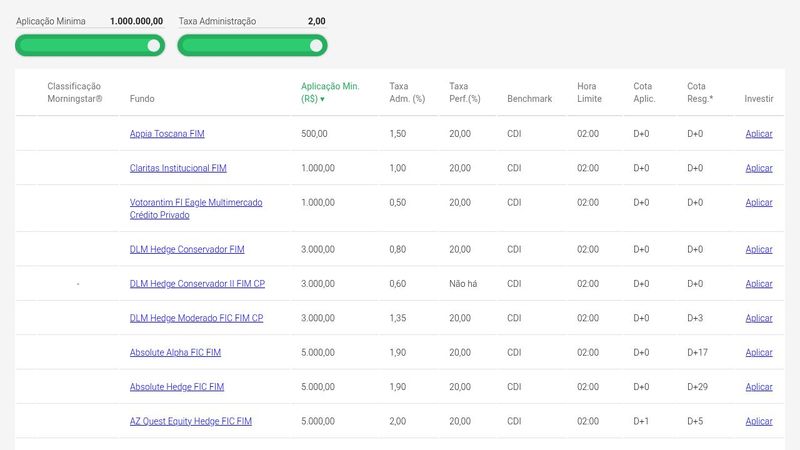800x450 pixels.
Task: Click the Taxa Administração slider handle
Action: click(316, 45)
